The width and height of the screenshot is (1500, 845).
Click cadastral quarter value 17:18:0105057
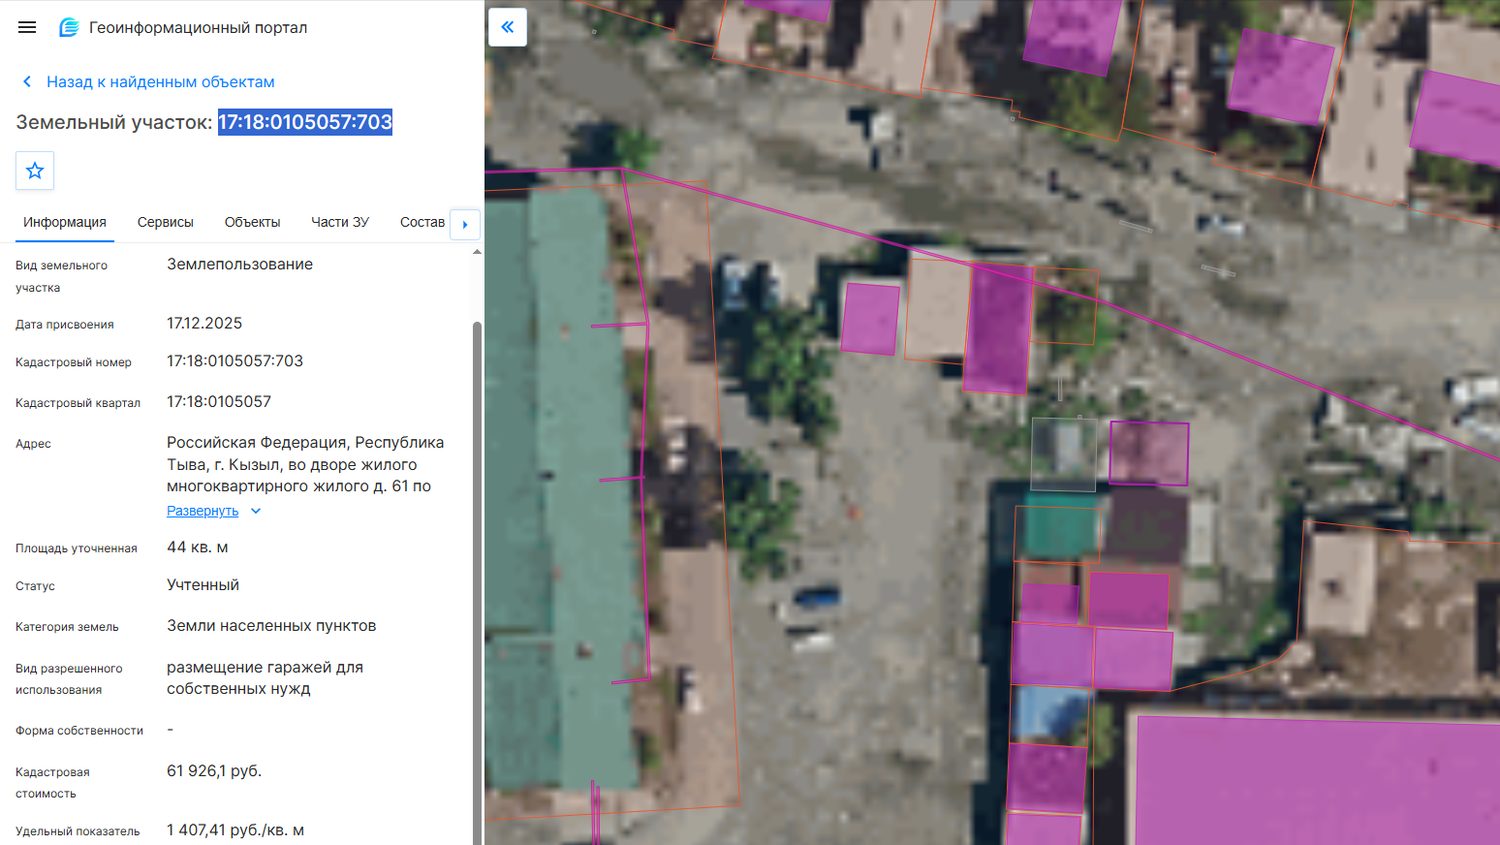[x=219, y=402]
